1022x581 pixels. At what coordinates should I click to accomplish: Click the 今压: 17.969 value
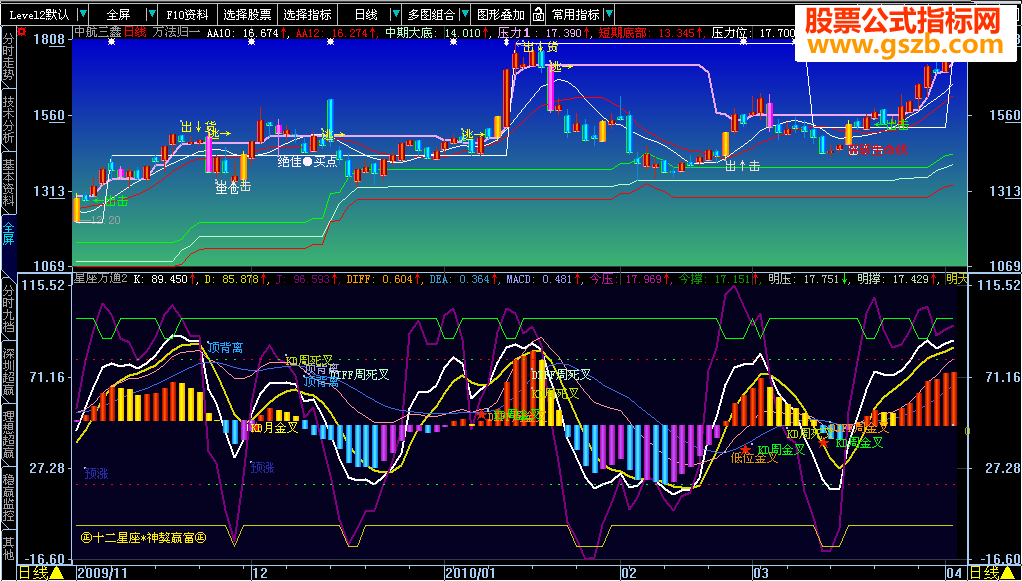(628, 279)
